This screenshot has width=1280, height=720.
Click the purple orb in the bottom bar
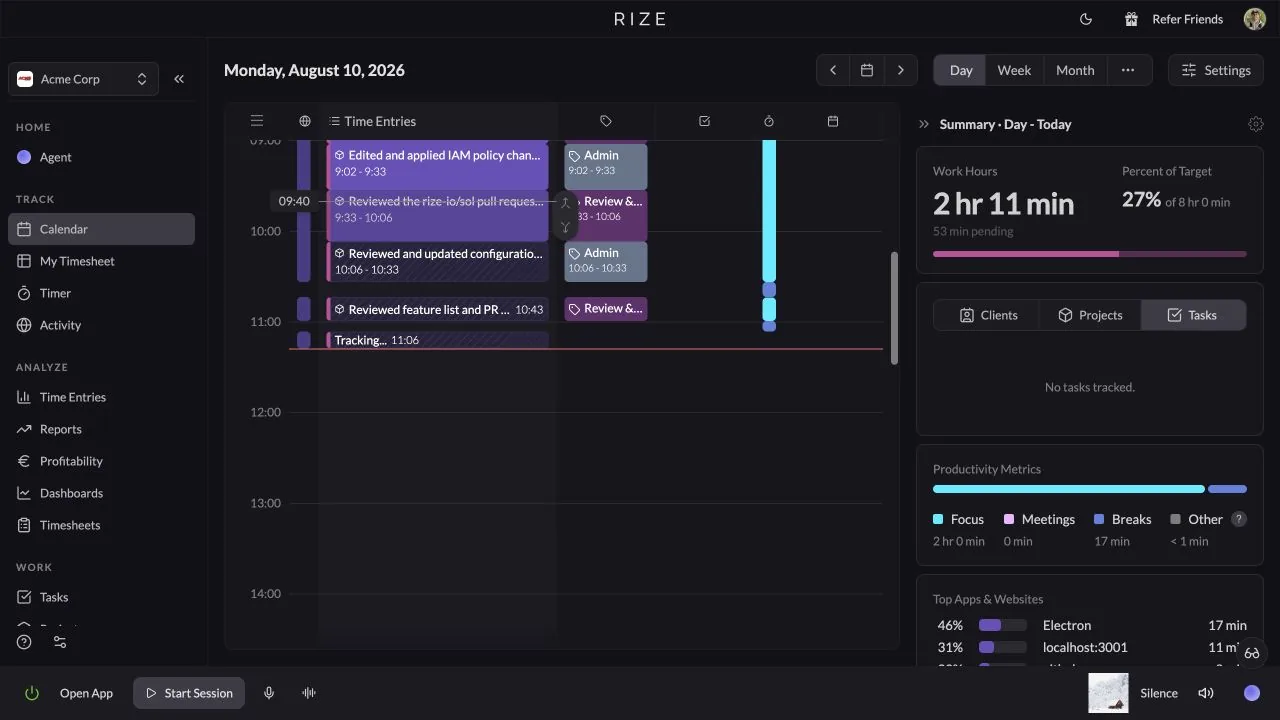(1252, 693)
